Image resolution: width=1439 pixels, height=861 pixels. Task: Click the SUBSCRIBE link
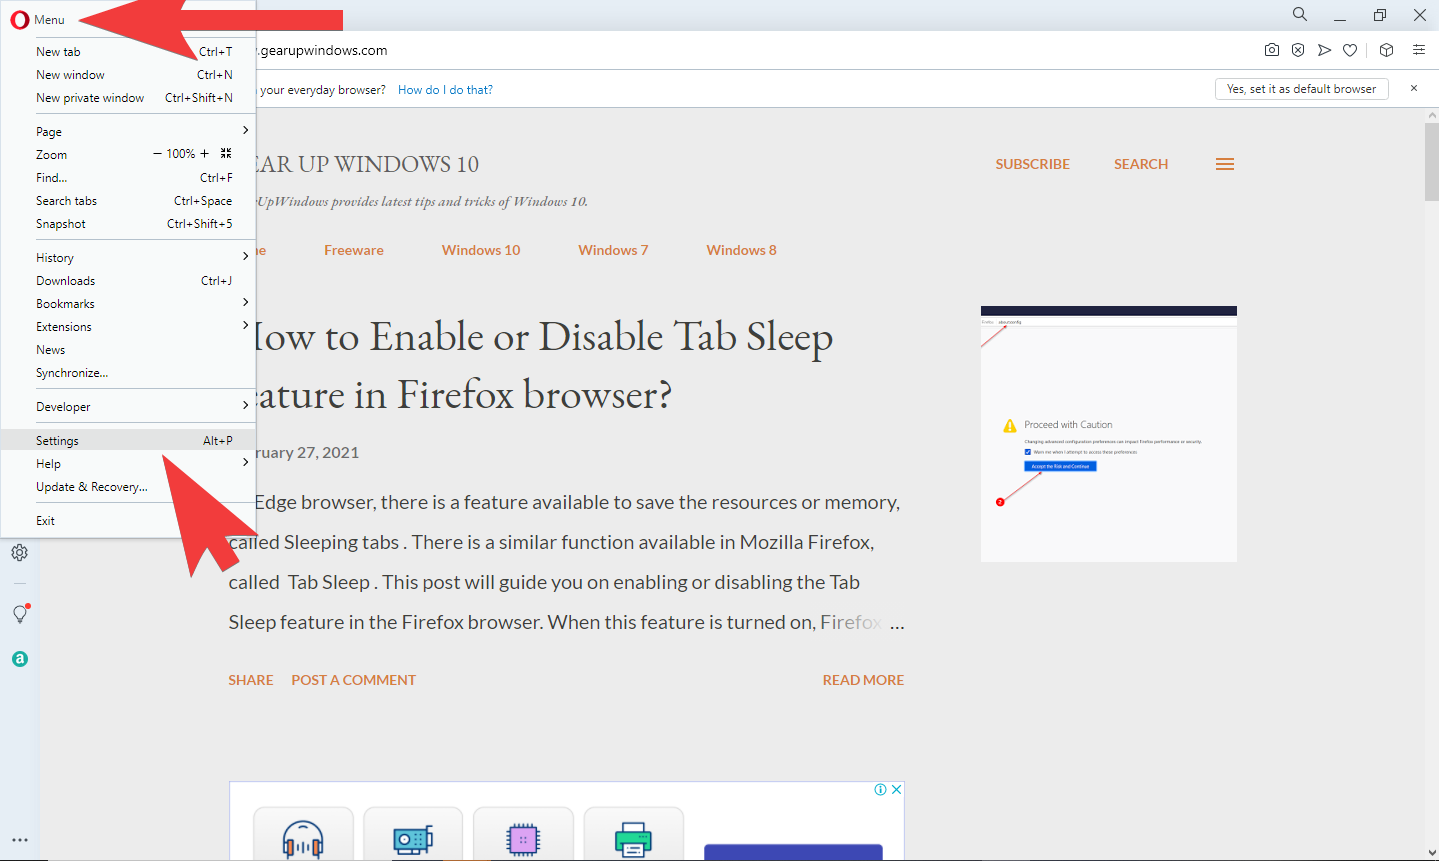tap(1032, 164)
